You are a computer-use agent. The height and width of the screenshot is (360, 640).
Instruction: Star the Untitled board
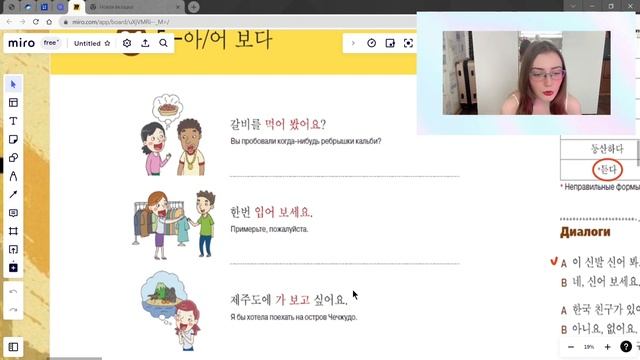click(107, 43)
